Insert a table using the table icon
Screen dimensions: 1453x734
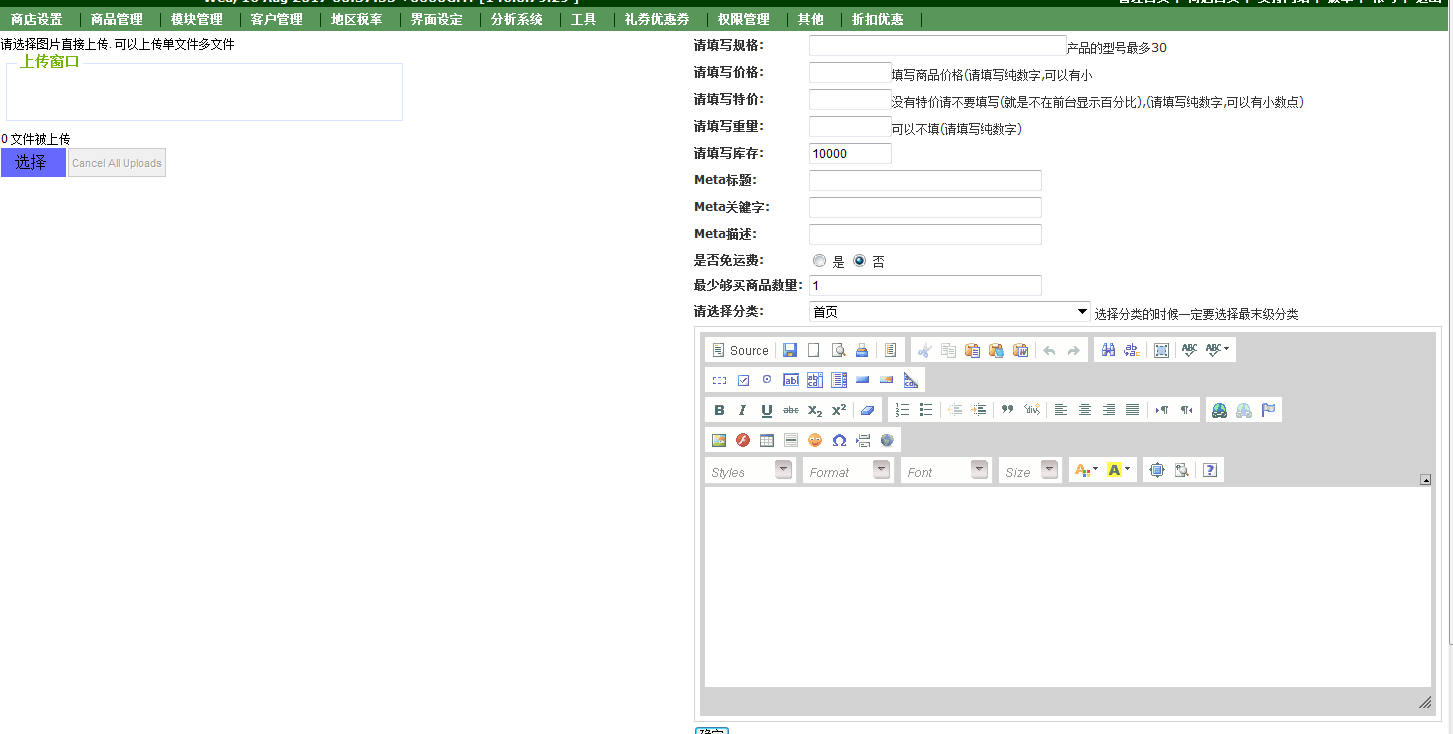767,440
